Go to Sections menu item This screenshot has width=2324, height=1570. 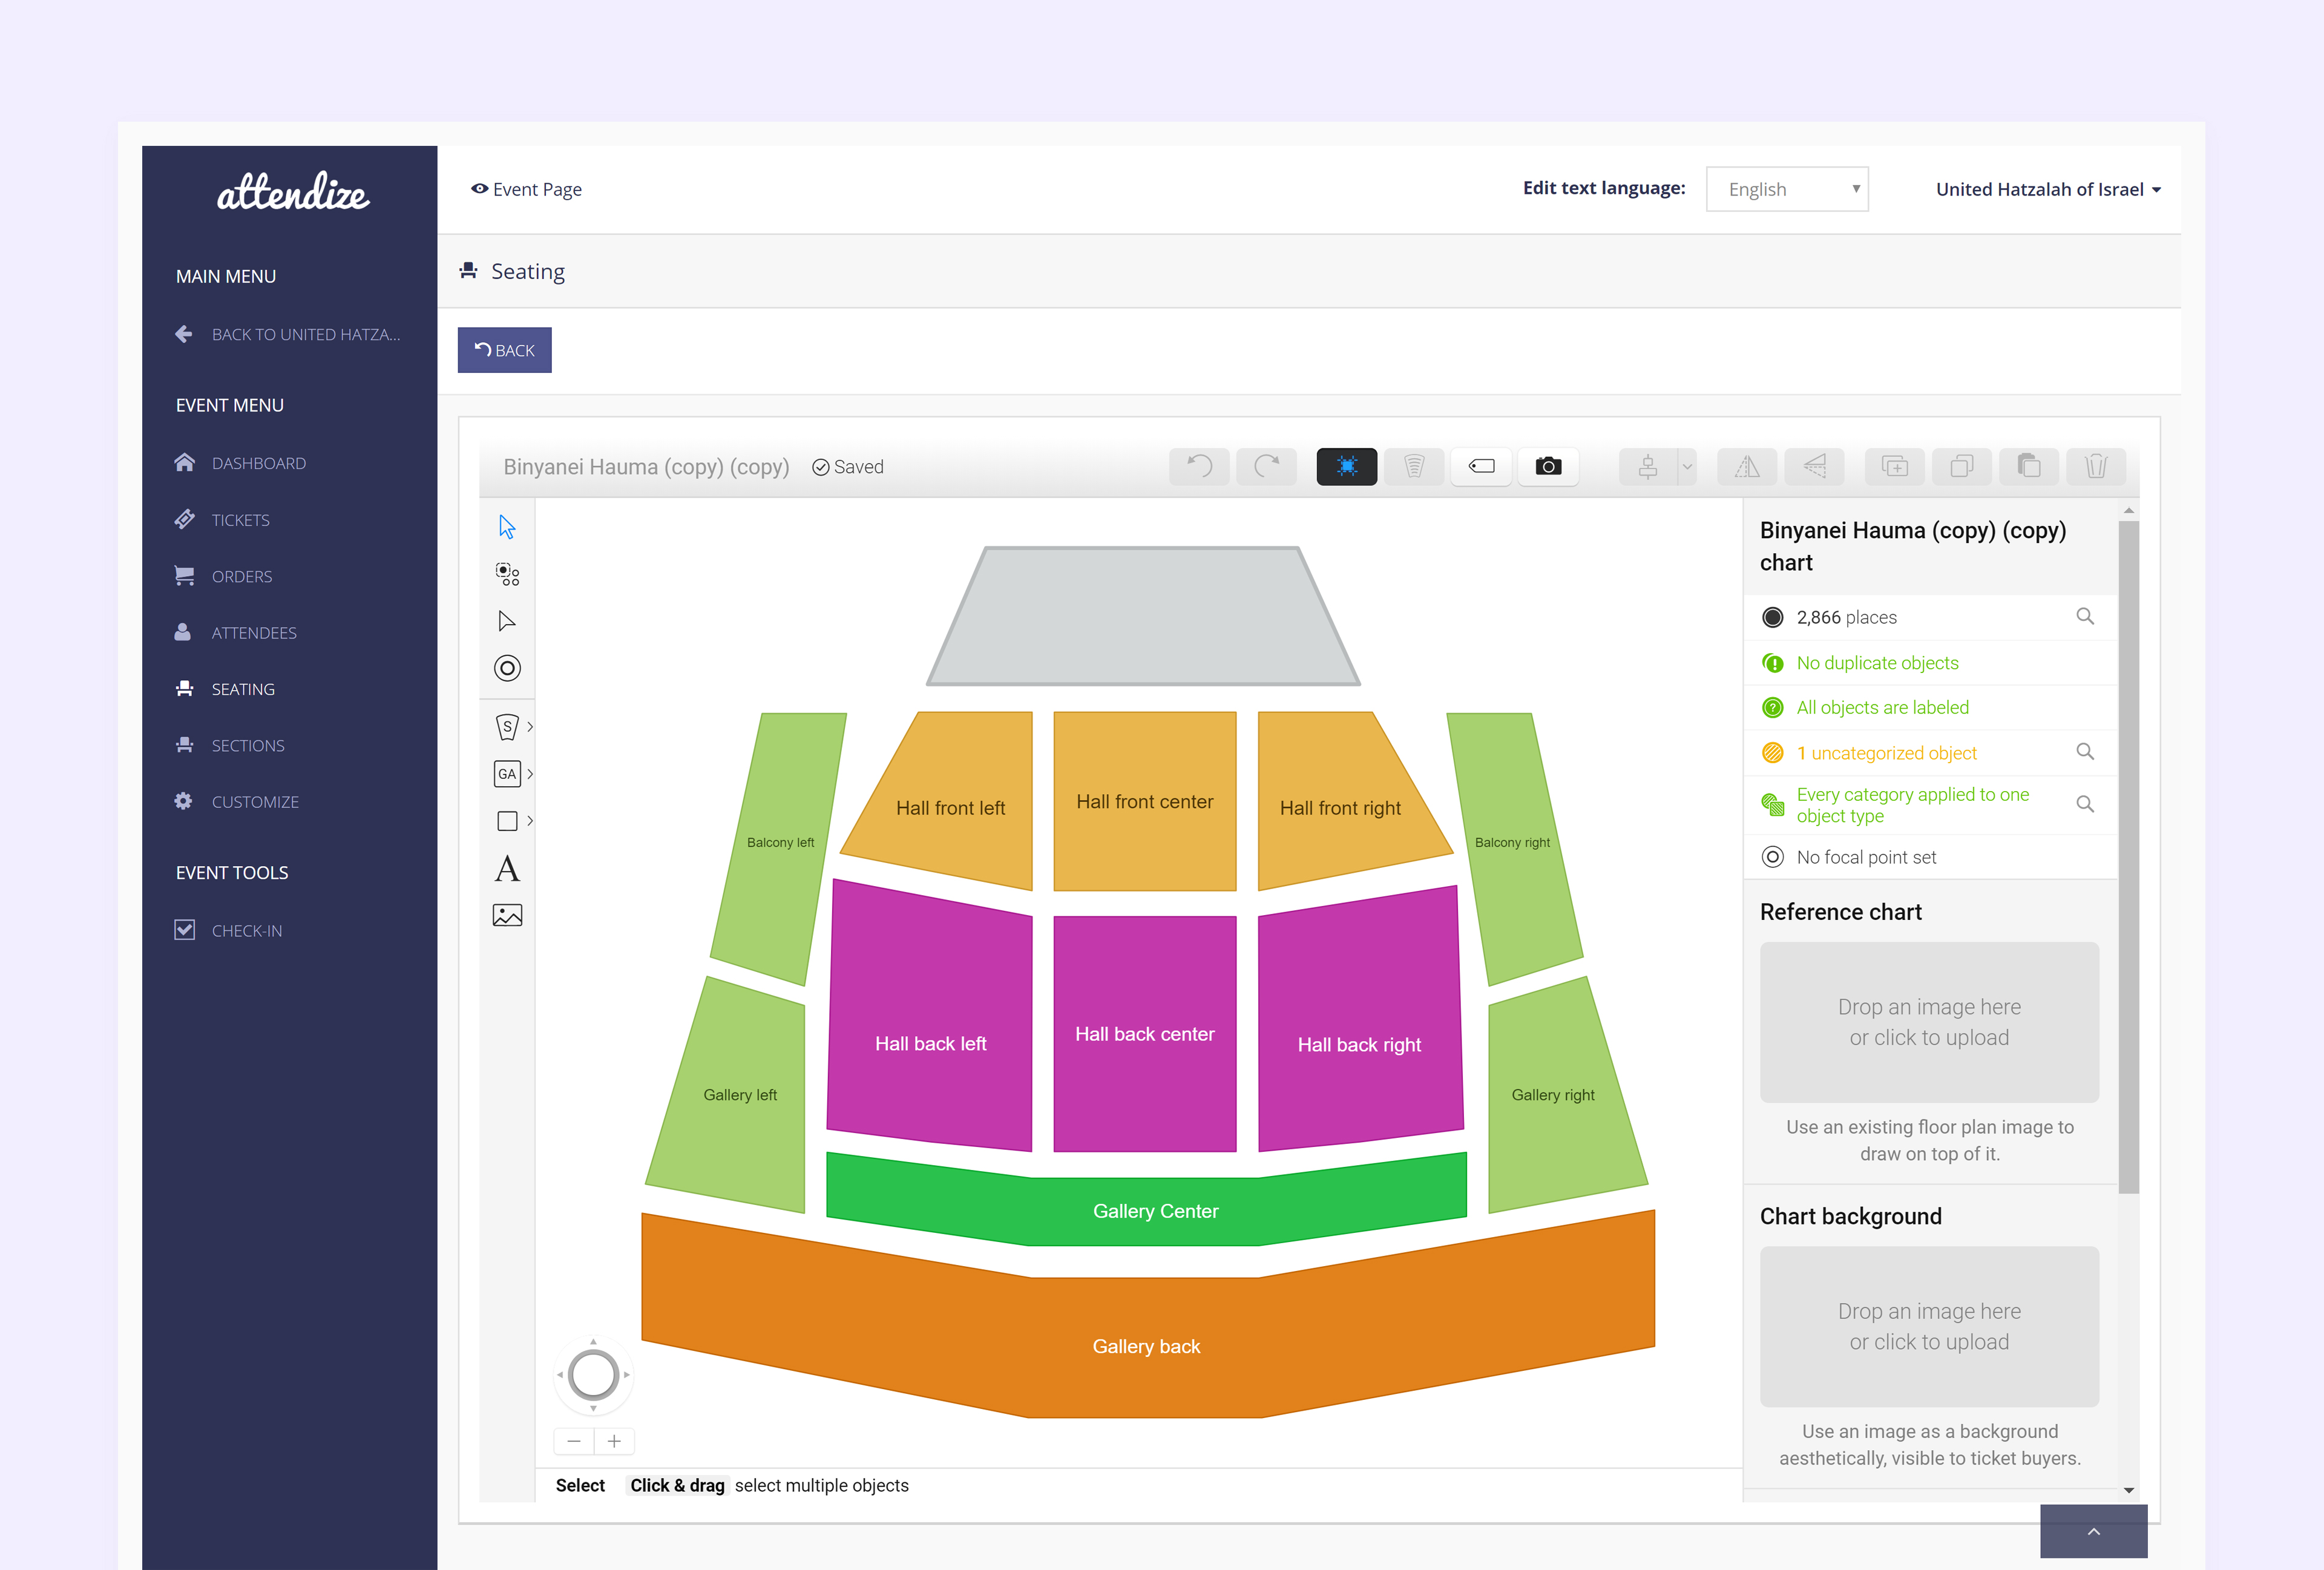click(247, 746)
